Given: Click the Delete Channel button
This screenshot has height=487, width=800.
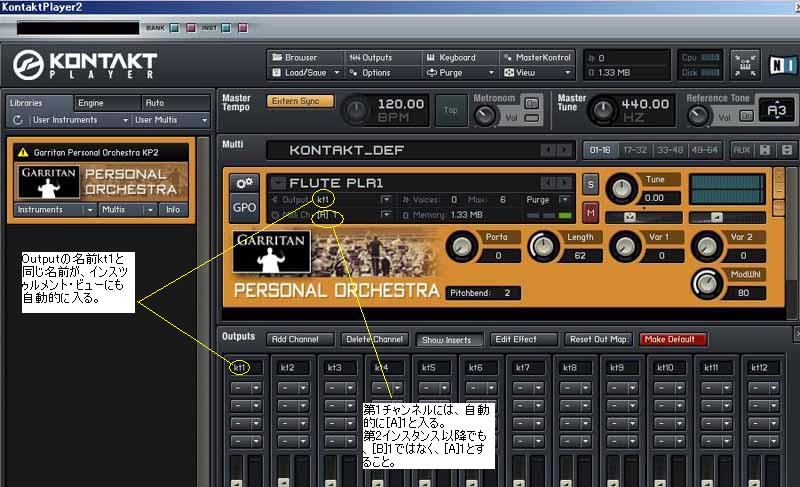Looking at the screenshot, I should tap(374, 339).
